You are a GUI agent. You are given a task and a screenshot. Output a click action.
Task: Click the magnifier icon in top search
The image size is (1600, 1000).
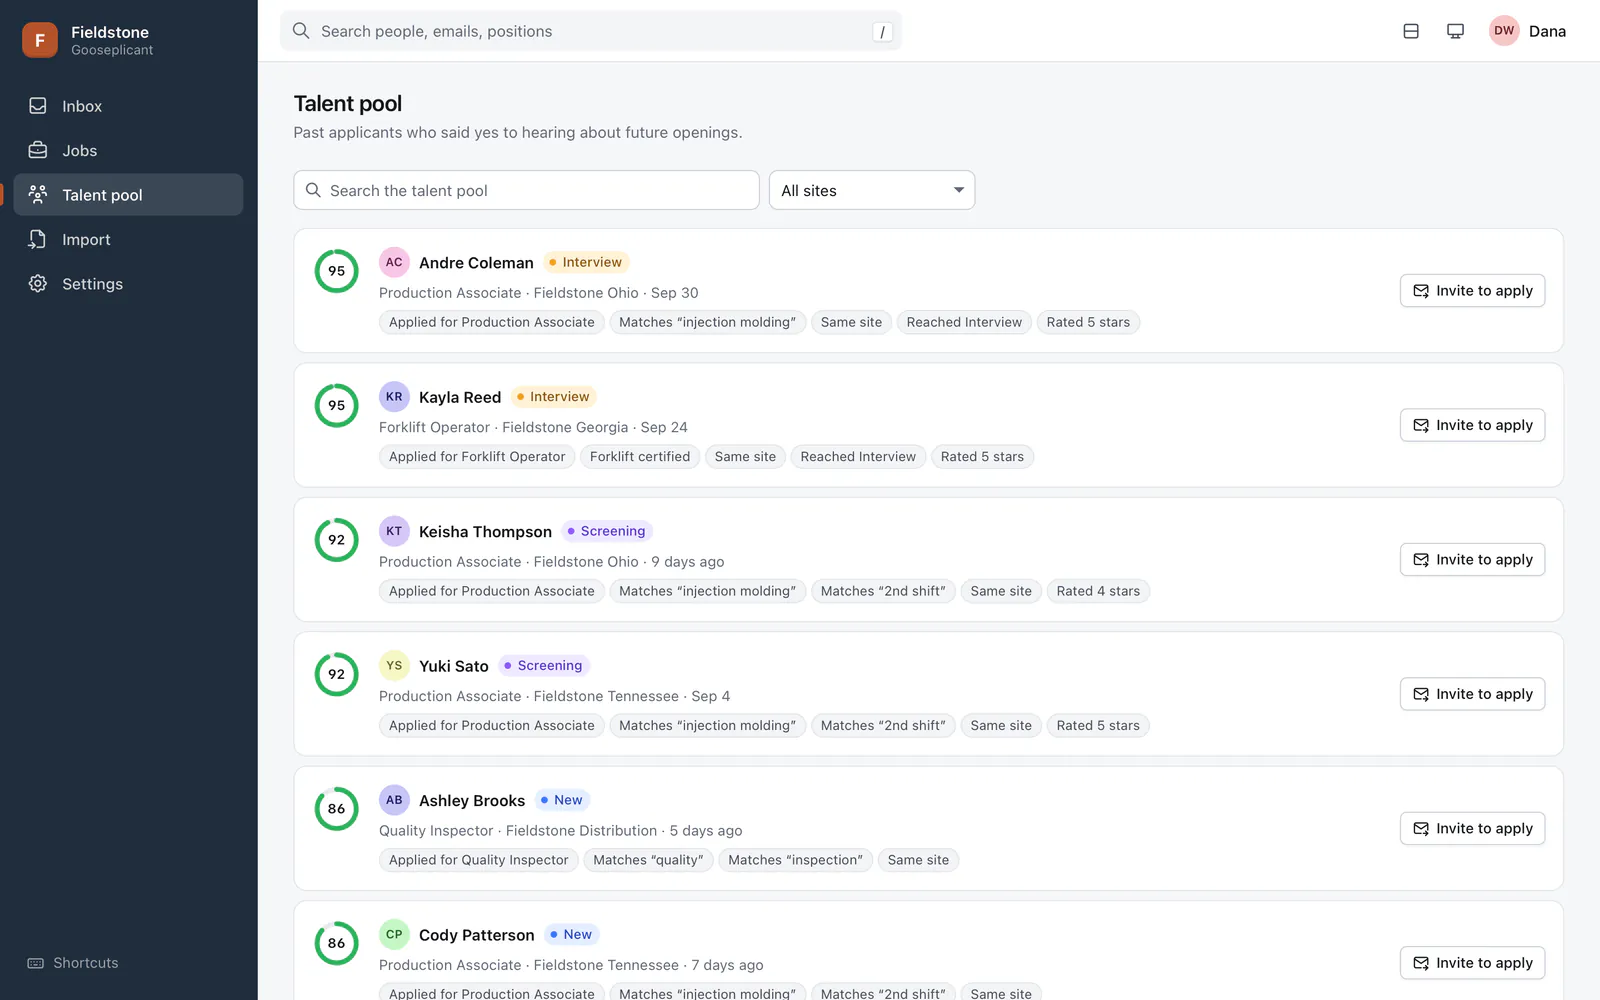coord(301,31)
